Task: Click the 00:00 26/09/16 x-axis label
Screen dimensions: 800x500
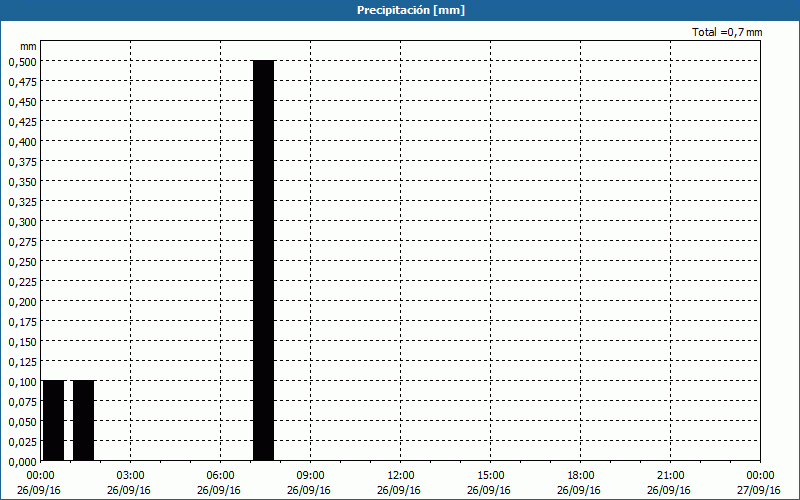Action: [x=39, y=483]
